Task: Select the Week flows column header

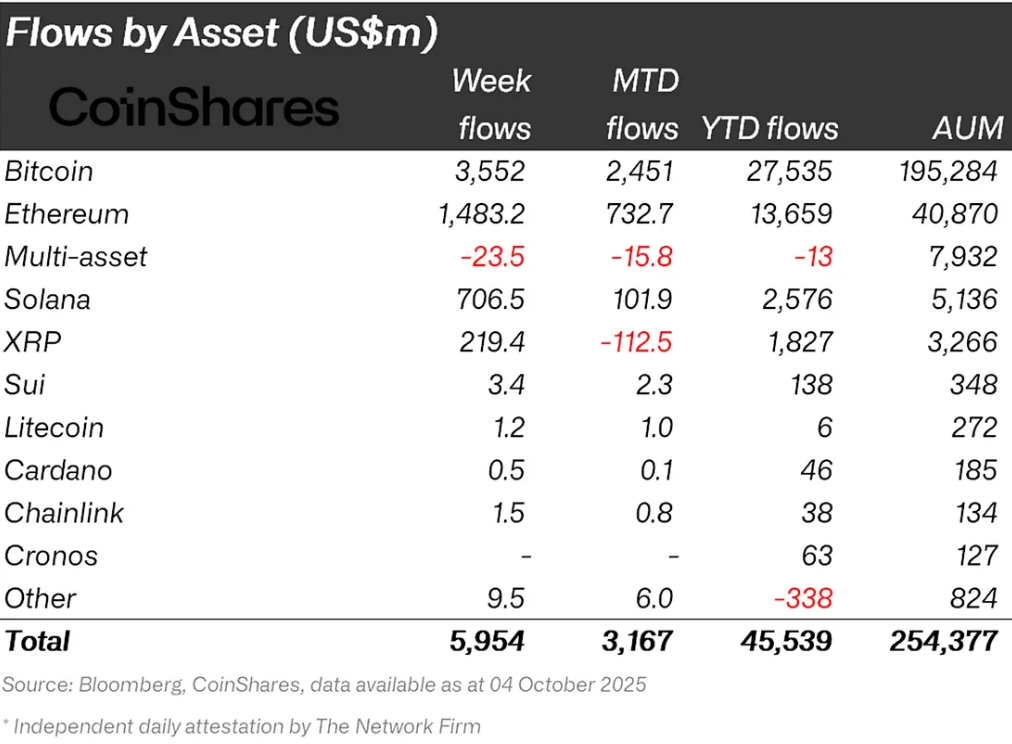Action: pos(492,104)
